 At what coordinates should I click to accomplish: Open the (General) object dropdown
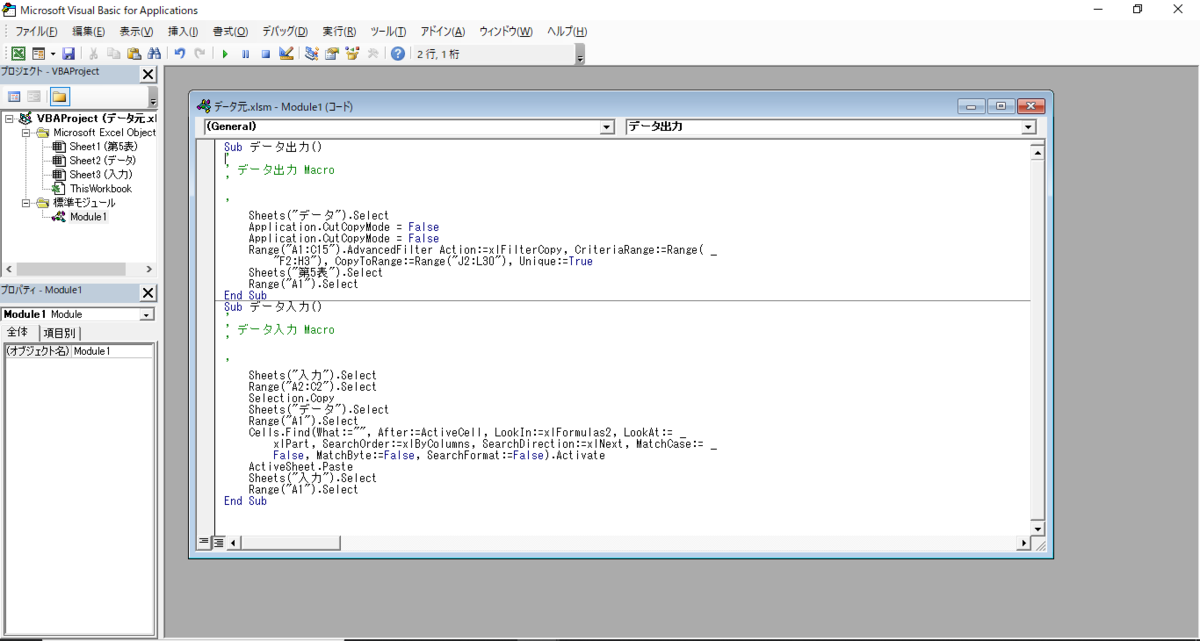click(607, 127)
